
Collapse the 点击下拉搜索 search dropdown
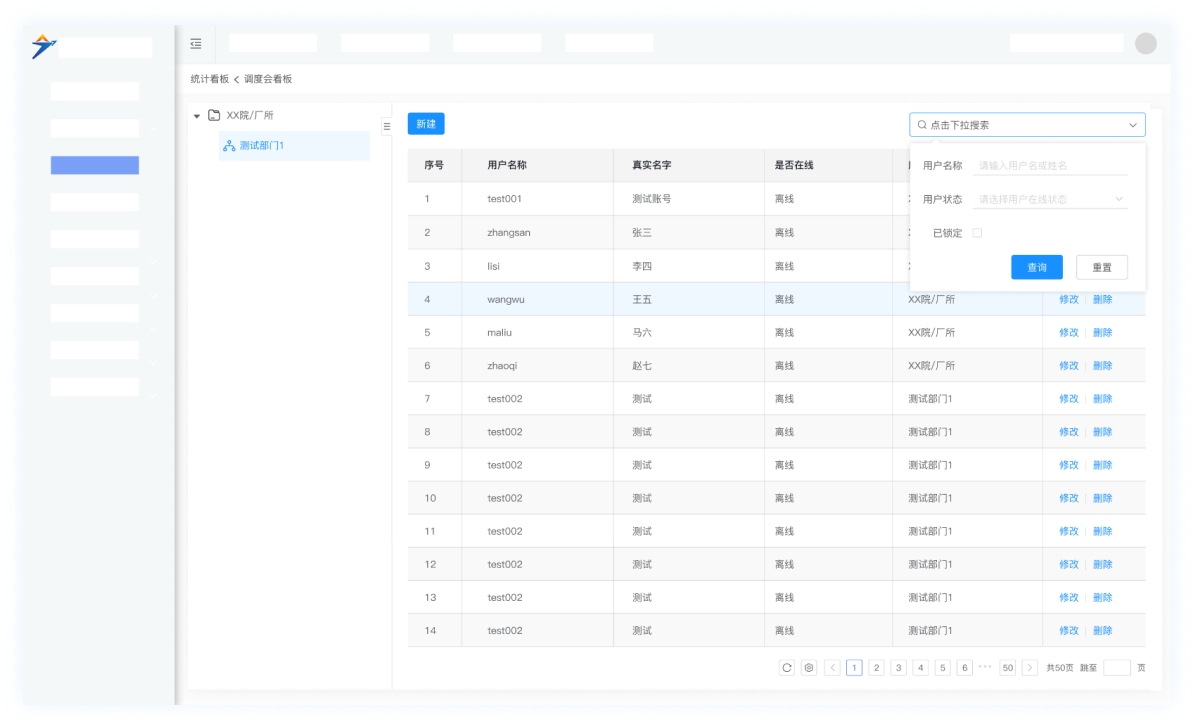[x=1132, y=125]
